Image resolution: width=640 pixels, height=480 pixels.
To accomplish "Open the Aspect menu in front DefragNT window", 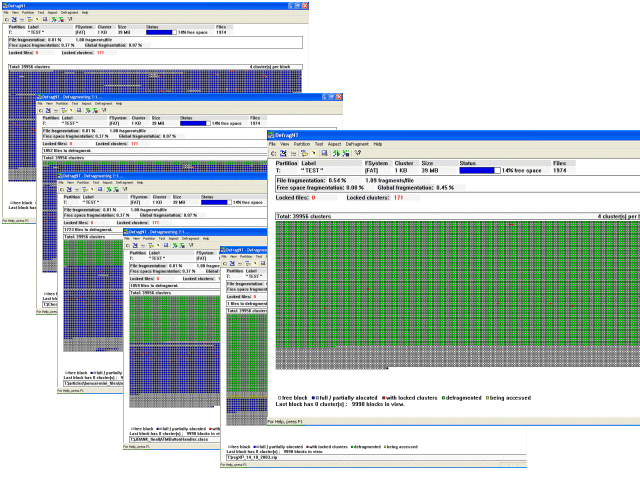I will (334, 144).
